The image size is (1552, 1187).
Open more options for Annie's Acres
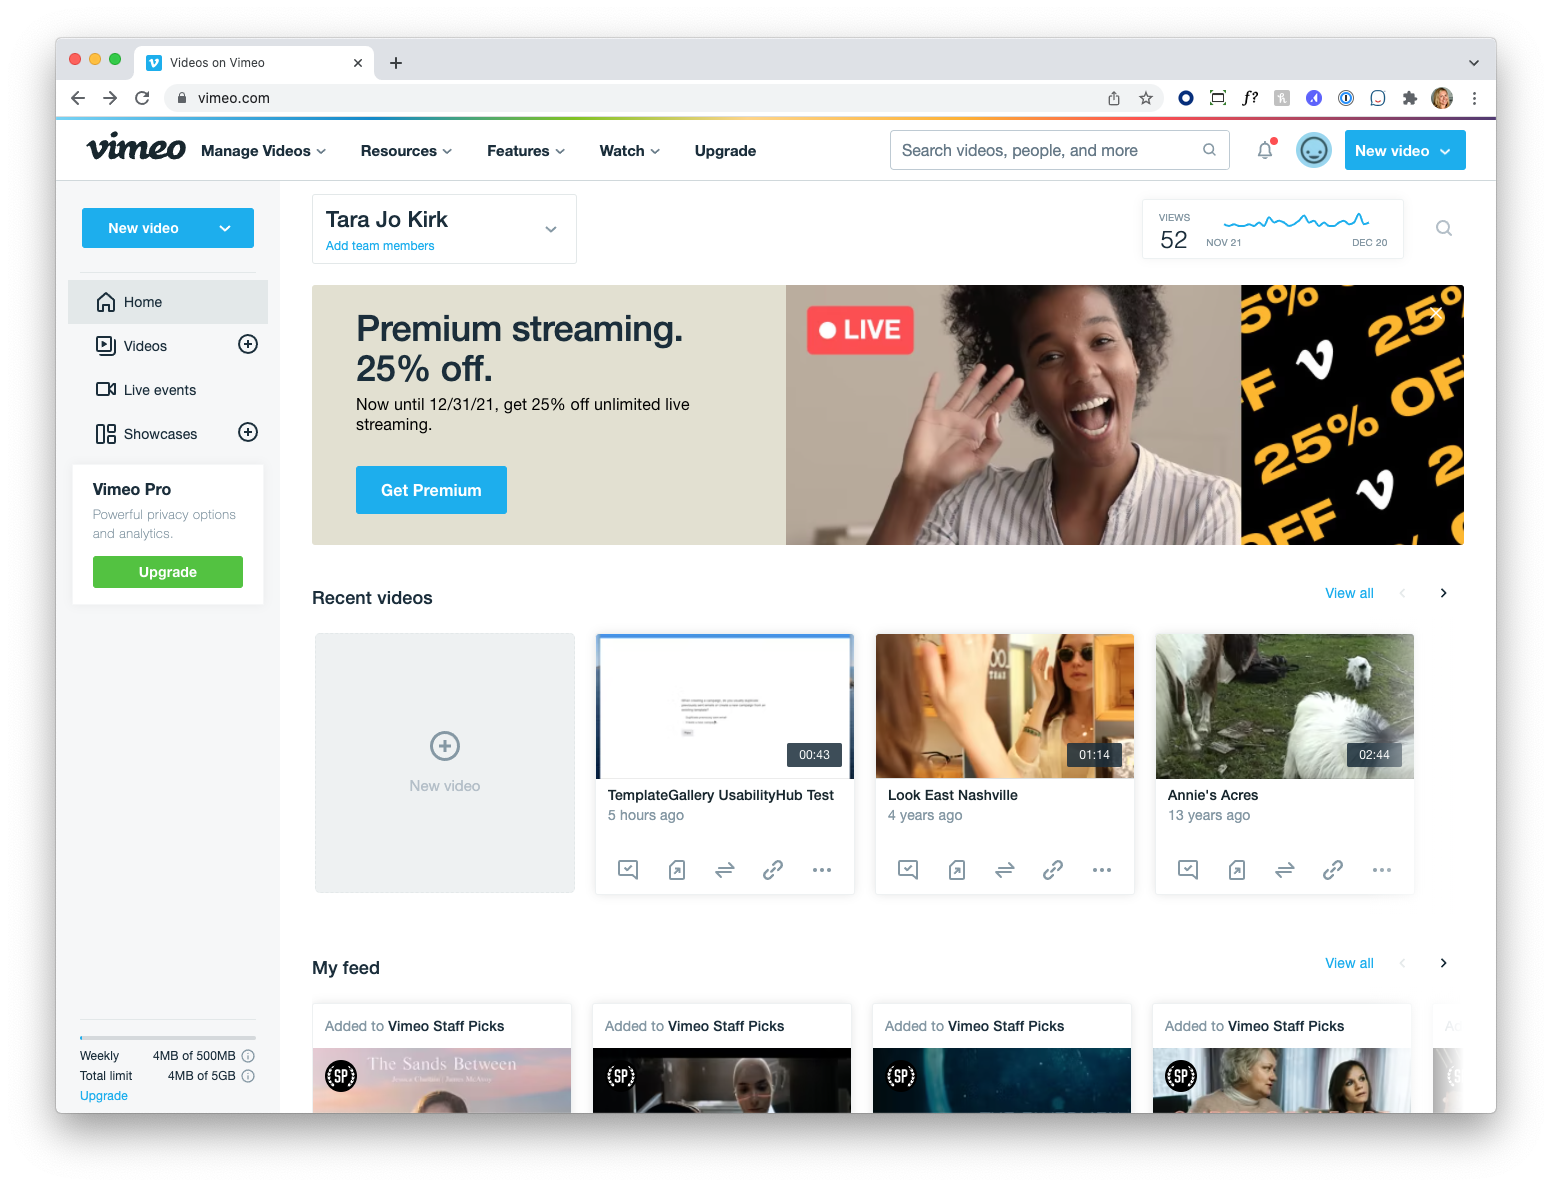1382,870
